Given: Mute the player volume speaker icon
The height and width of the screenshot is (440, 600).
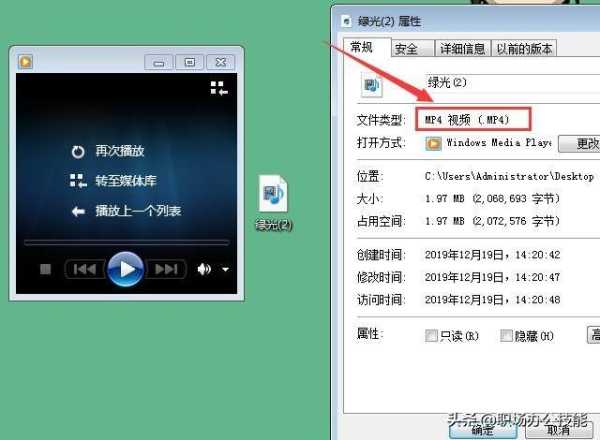Looking at the screenshot, I should point(204,269).
